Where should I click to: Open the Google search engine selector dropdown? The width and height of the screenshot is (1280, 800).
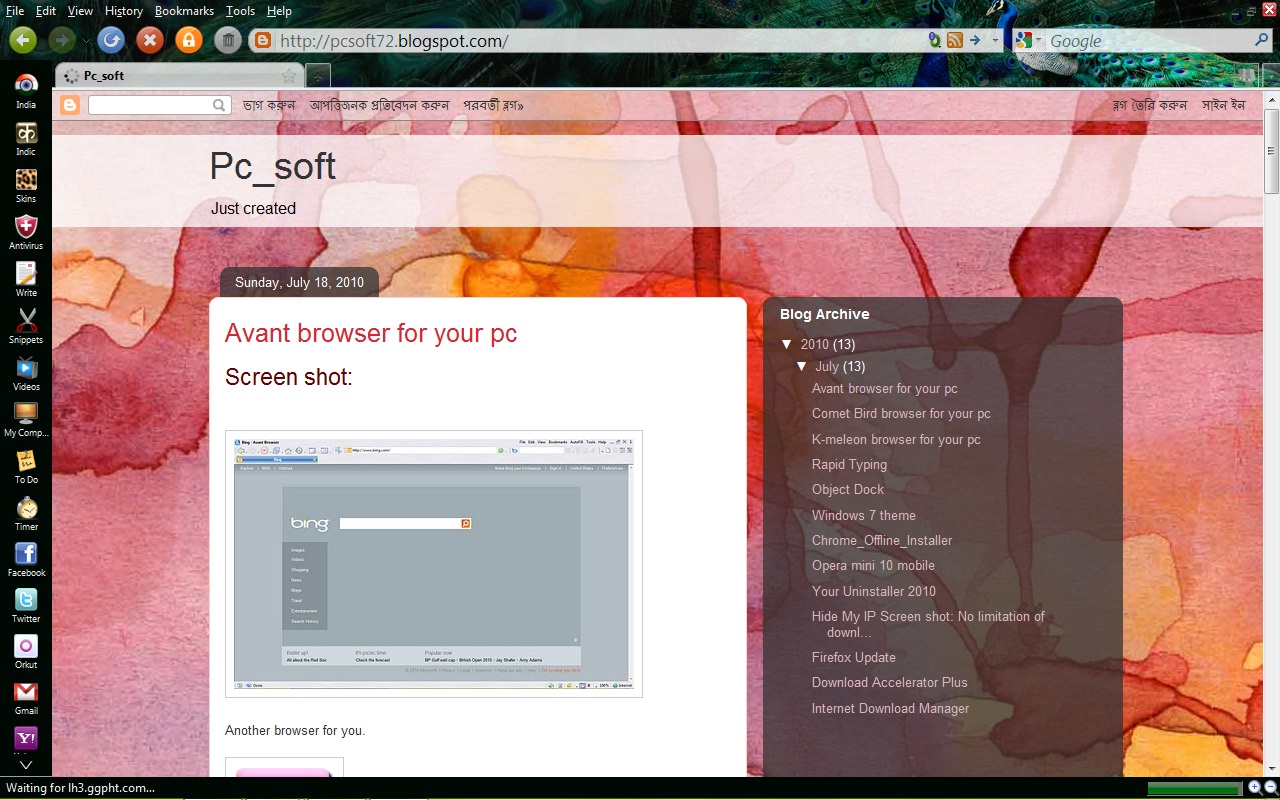coord(1029,41)
